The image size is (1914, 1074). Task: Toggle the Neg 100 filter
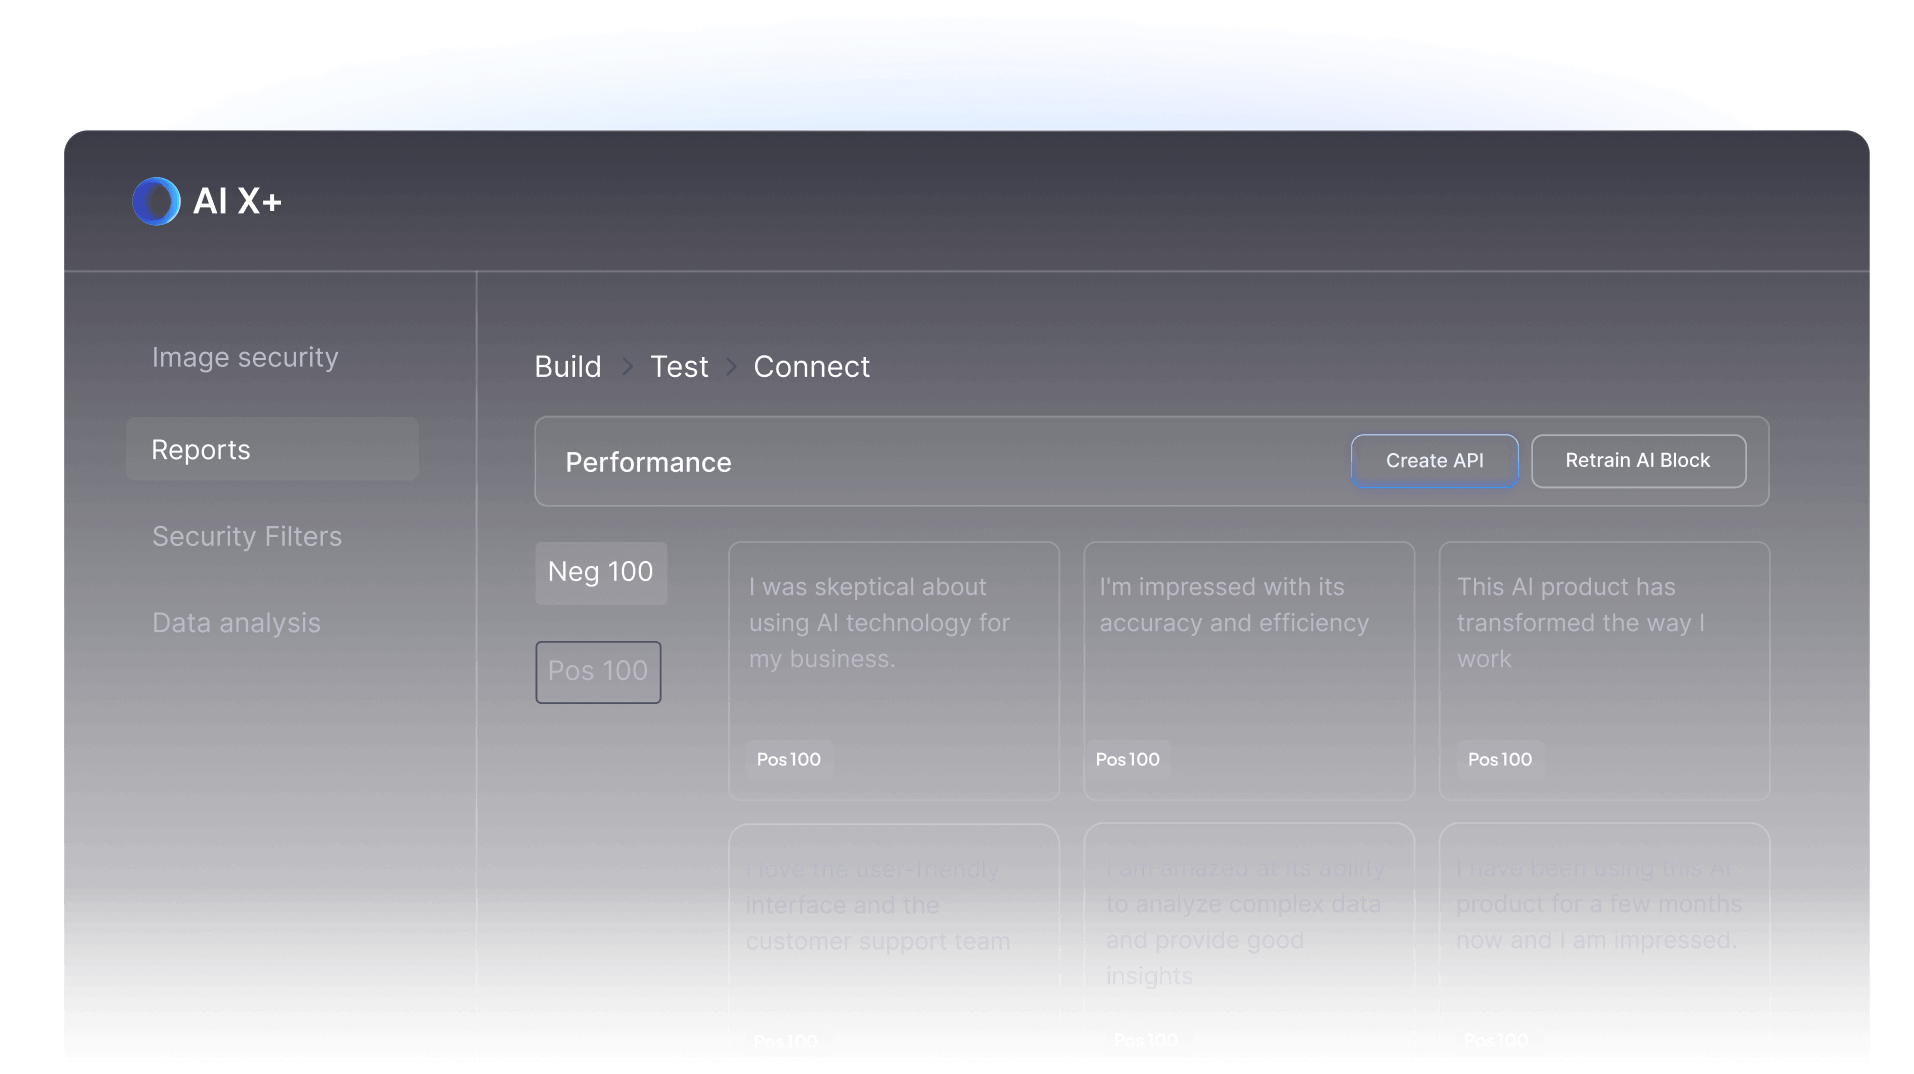tap(600, 572)
